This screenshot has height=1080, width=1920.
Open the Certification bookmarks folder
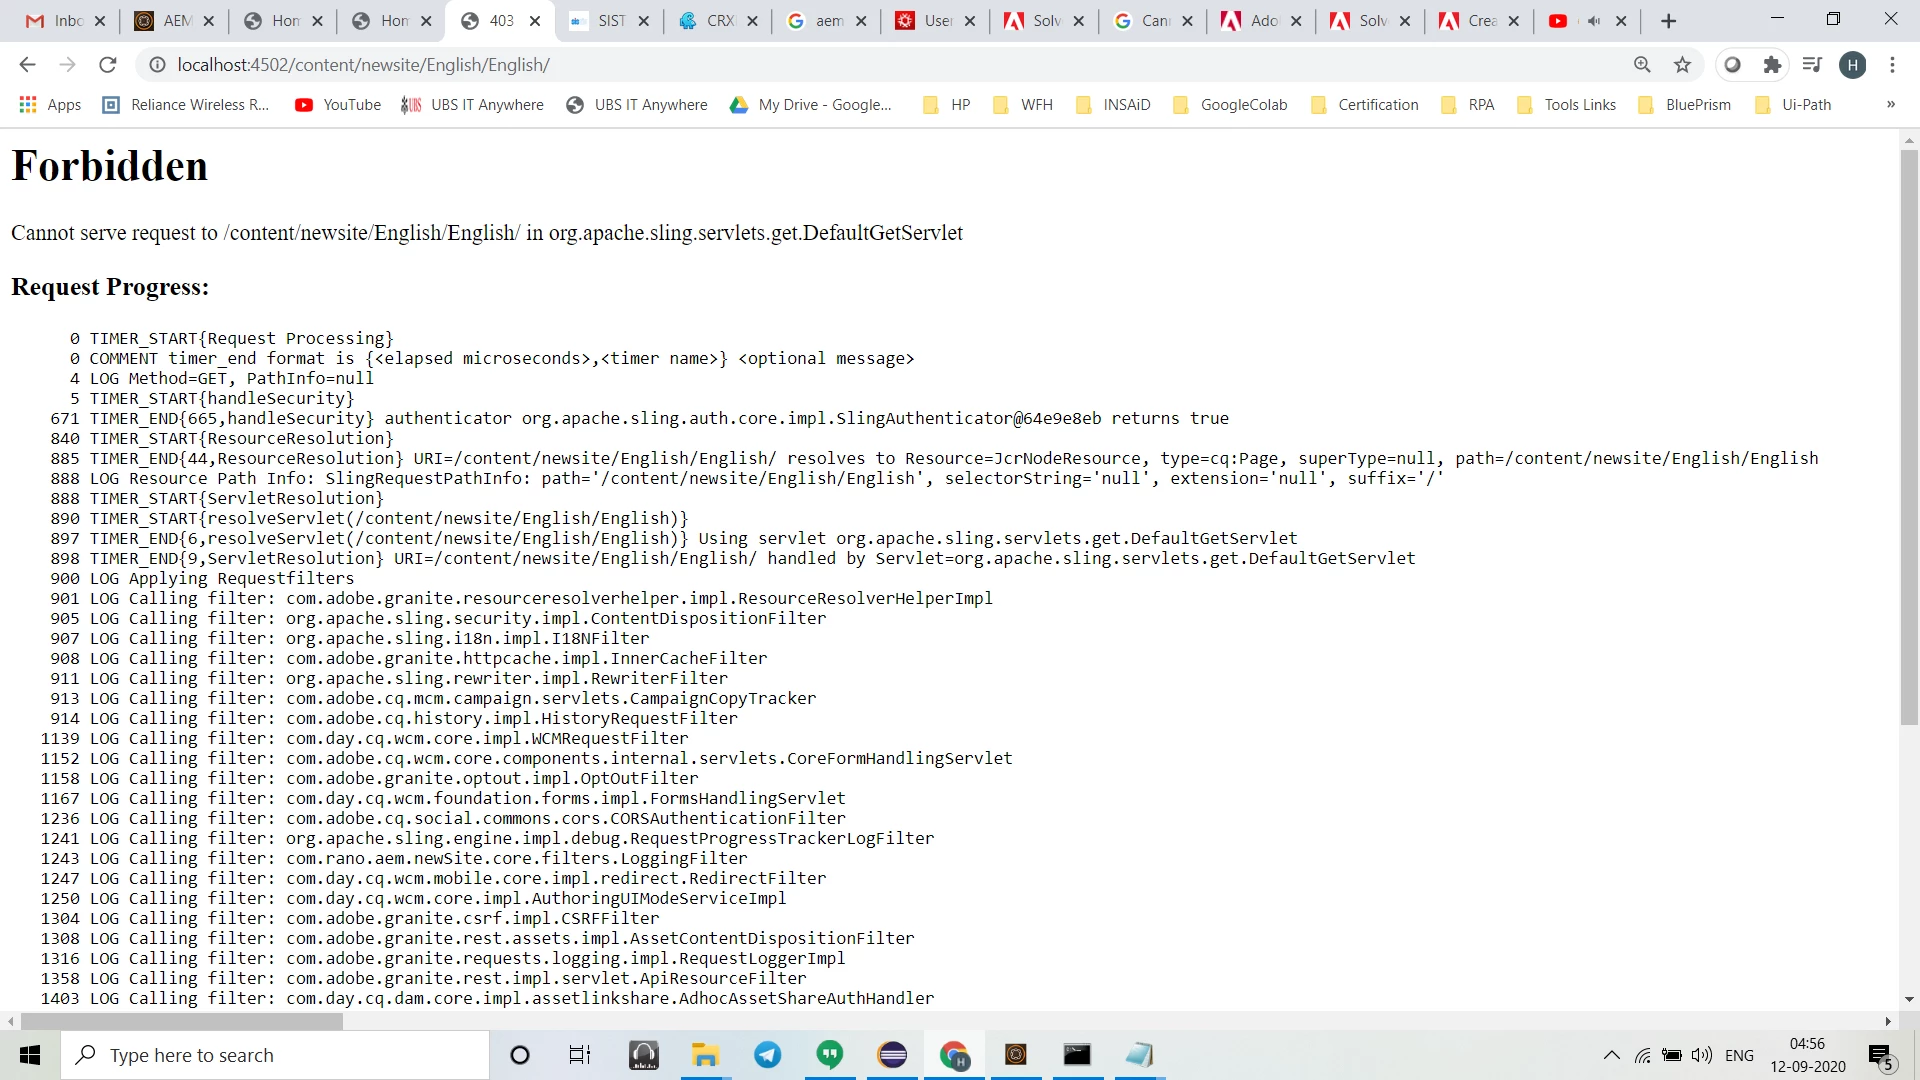1365,104
